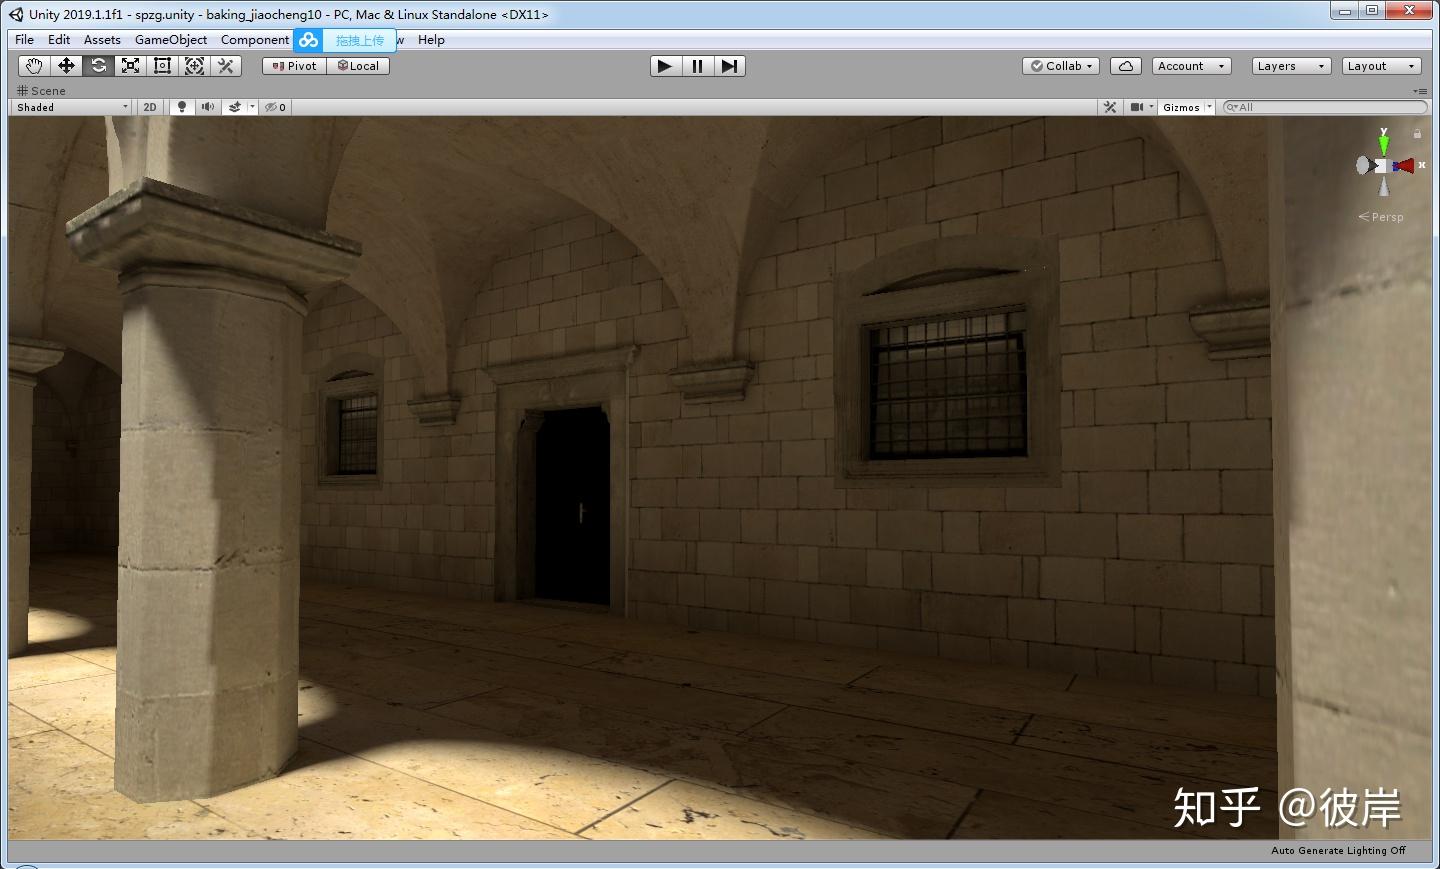Select the Hand tool
This screenshot has height=869, width=1440.
pyautogui.click(x=34, y=66)
